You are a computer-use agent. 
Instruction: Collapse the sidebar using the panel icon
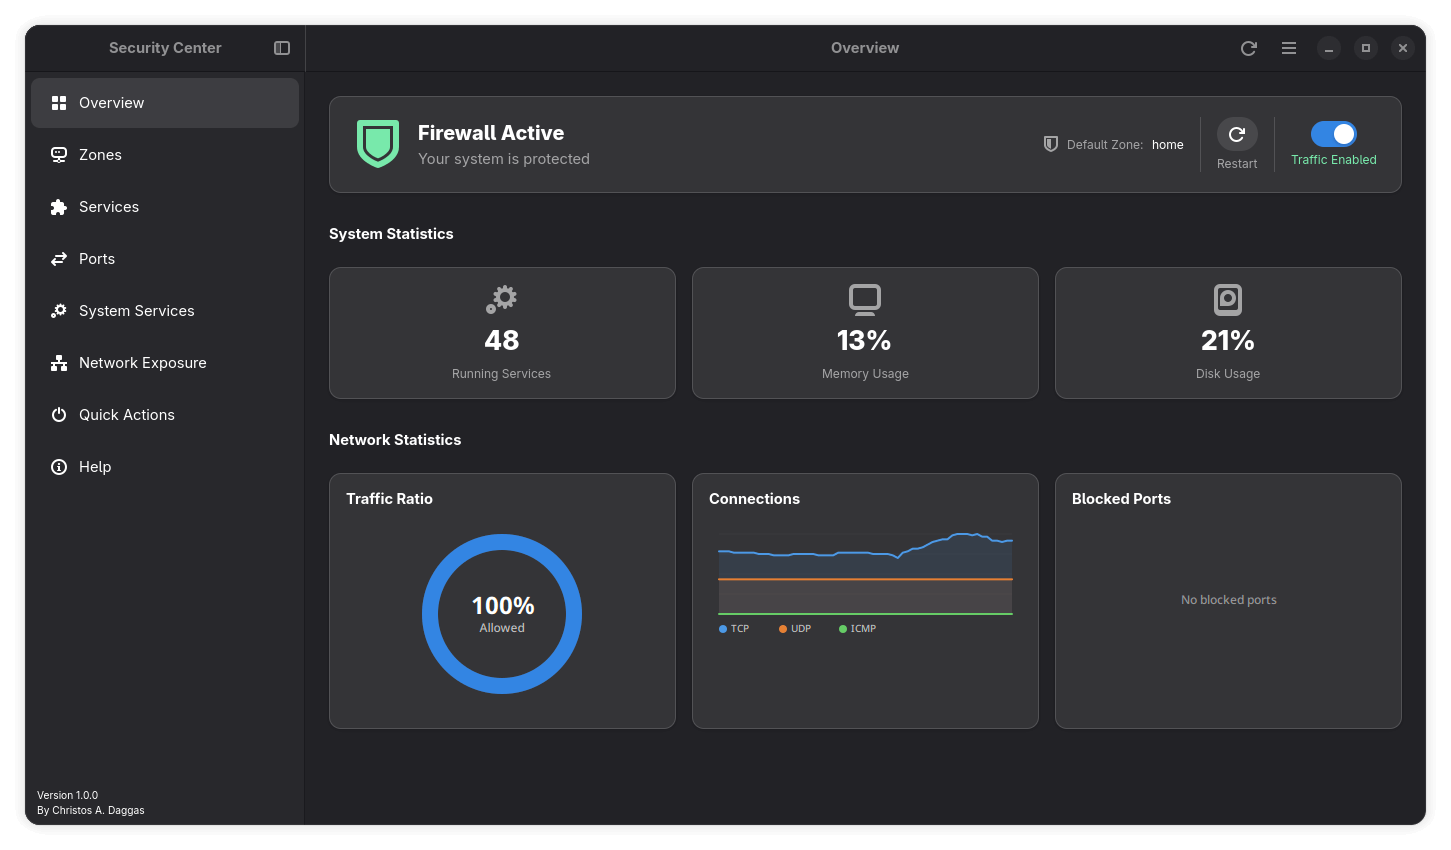tap(282, 48)
